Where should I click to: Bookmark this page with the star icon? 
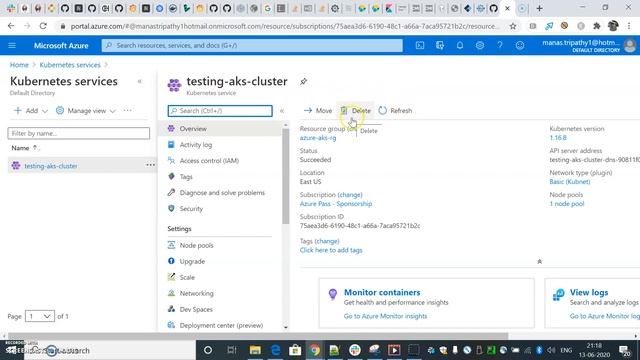click(513, 26)
